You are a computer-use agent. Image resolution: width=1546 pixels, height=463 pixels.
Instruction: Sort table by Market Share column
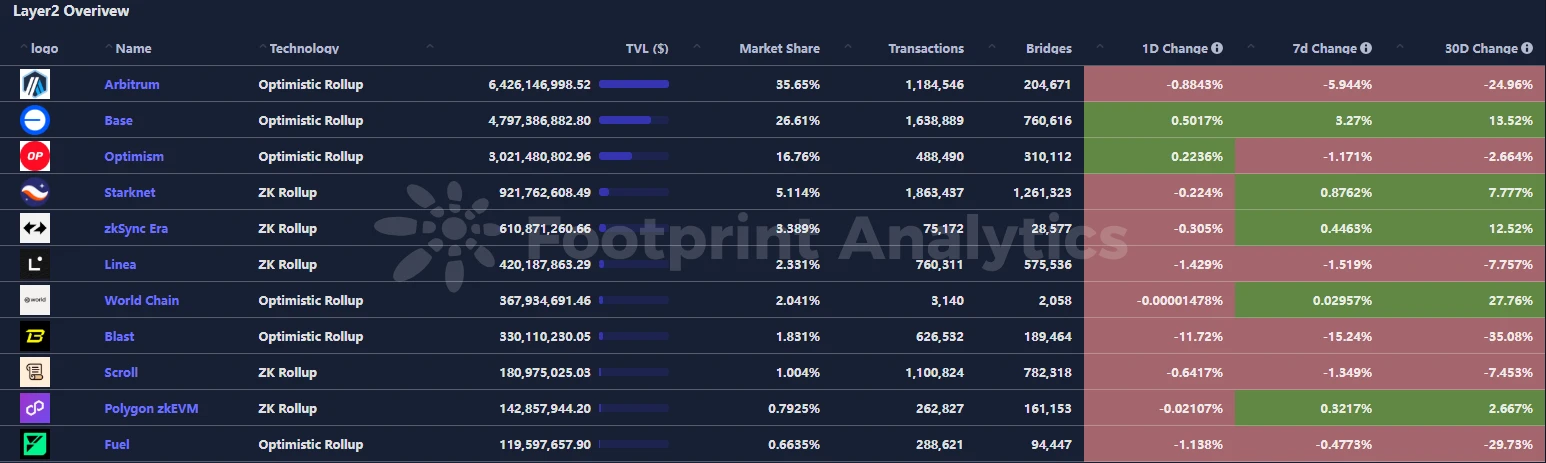coord(779,48)
